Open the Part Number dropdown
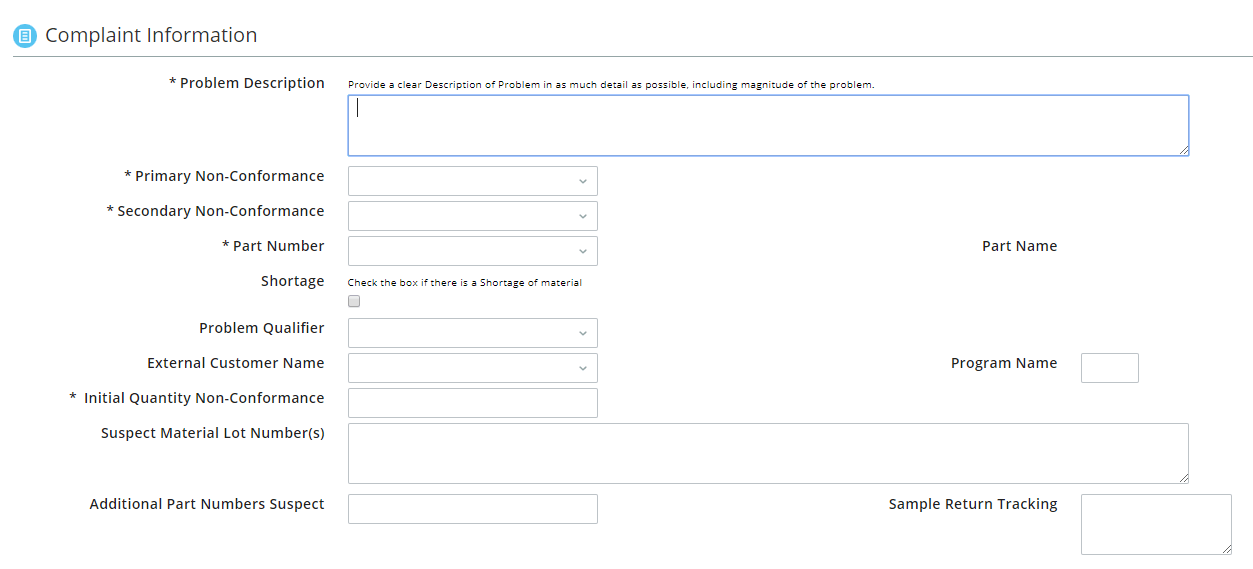1253x569 pixels. pos(473,251)
